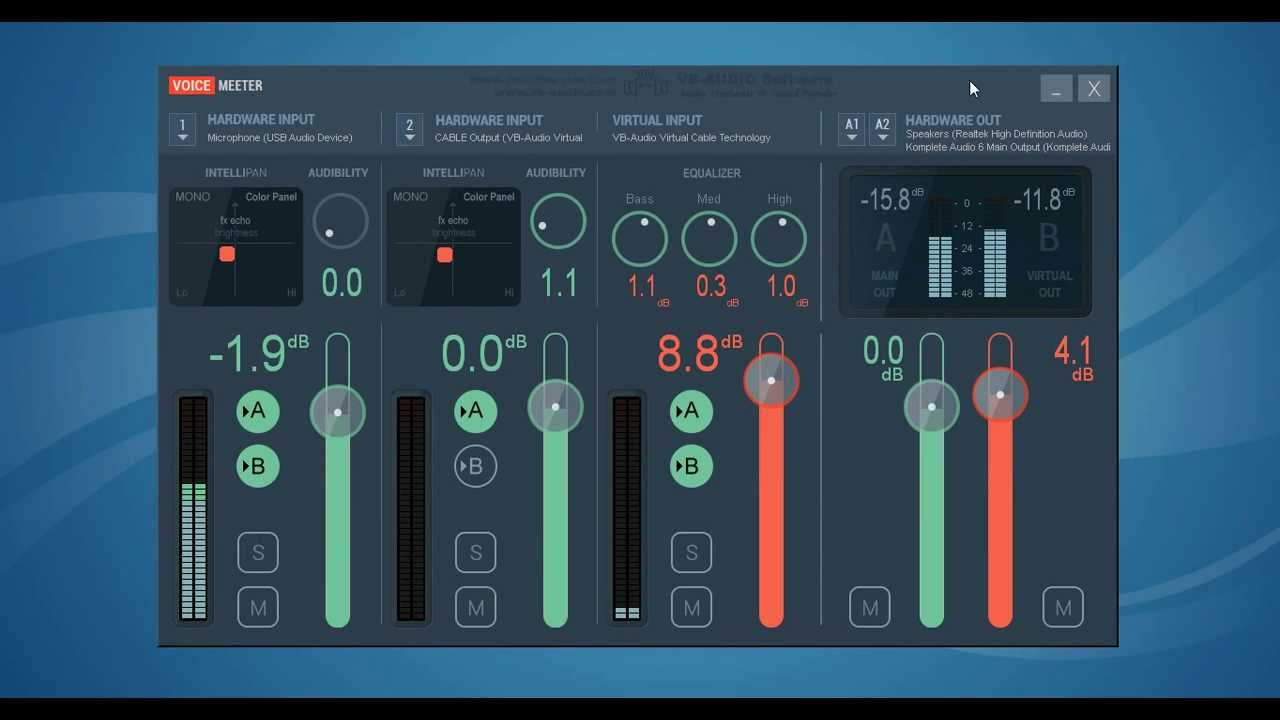The height and width of the screenshot is (720, 1280).
Task: Solo the Virtual Input strip
Action: point(691,552)
